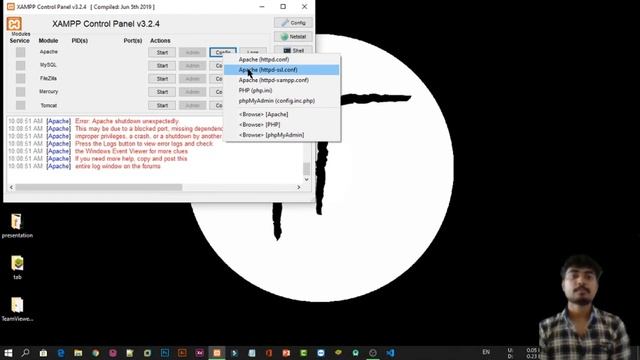
Task: Open Adobe XD from the taskbar
Action: (200, 353)
